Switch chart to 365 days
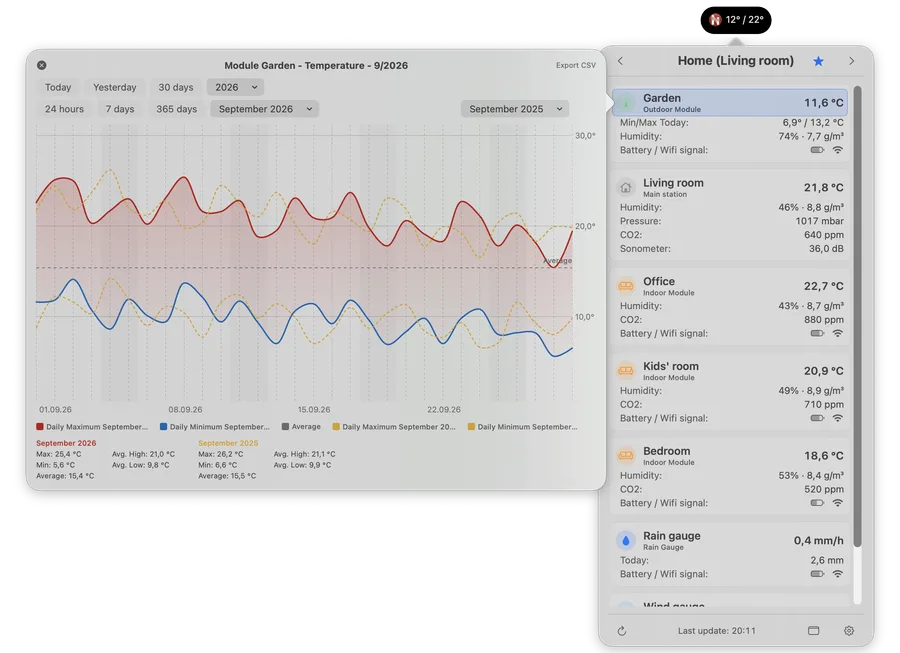This screenshot has width=900, height=653. click(x=176, y=109)
